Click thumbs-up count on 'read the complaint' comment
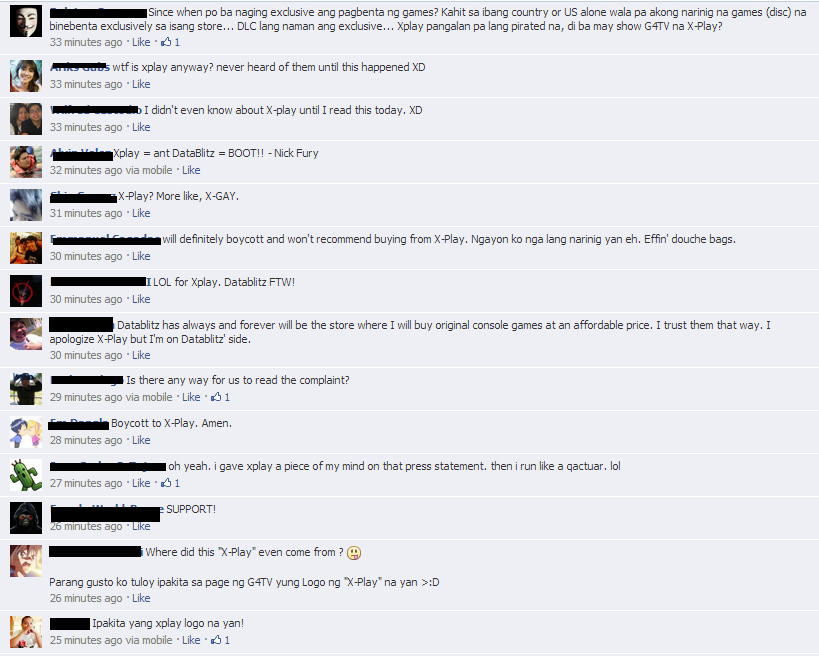Screen dimensions: 819x656 click(x=227, y=397)
